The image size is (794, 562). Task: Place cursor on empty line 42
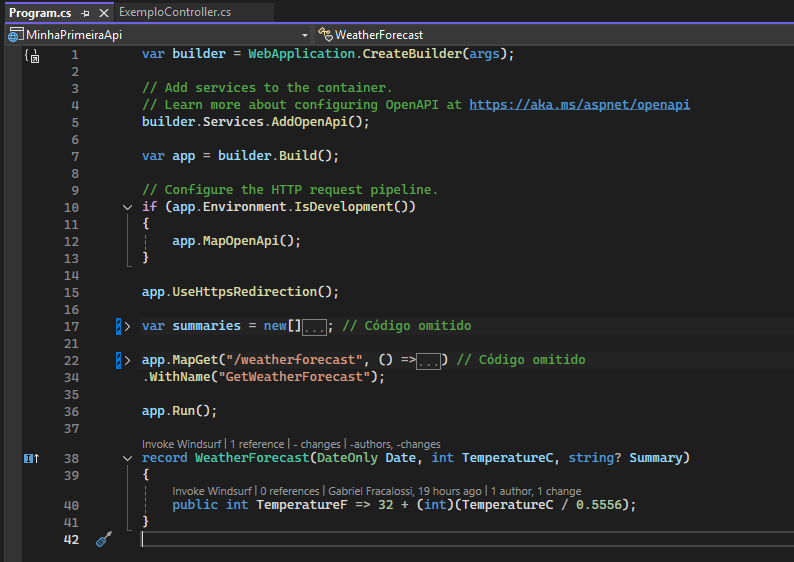click(466, 539)
